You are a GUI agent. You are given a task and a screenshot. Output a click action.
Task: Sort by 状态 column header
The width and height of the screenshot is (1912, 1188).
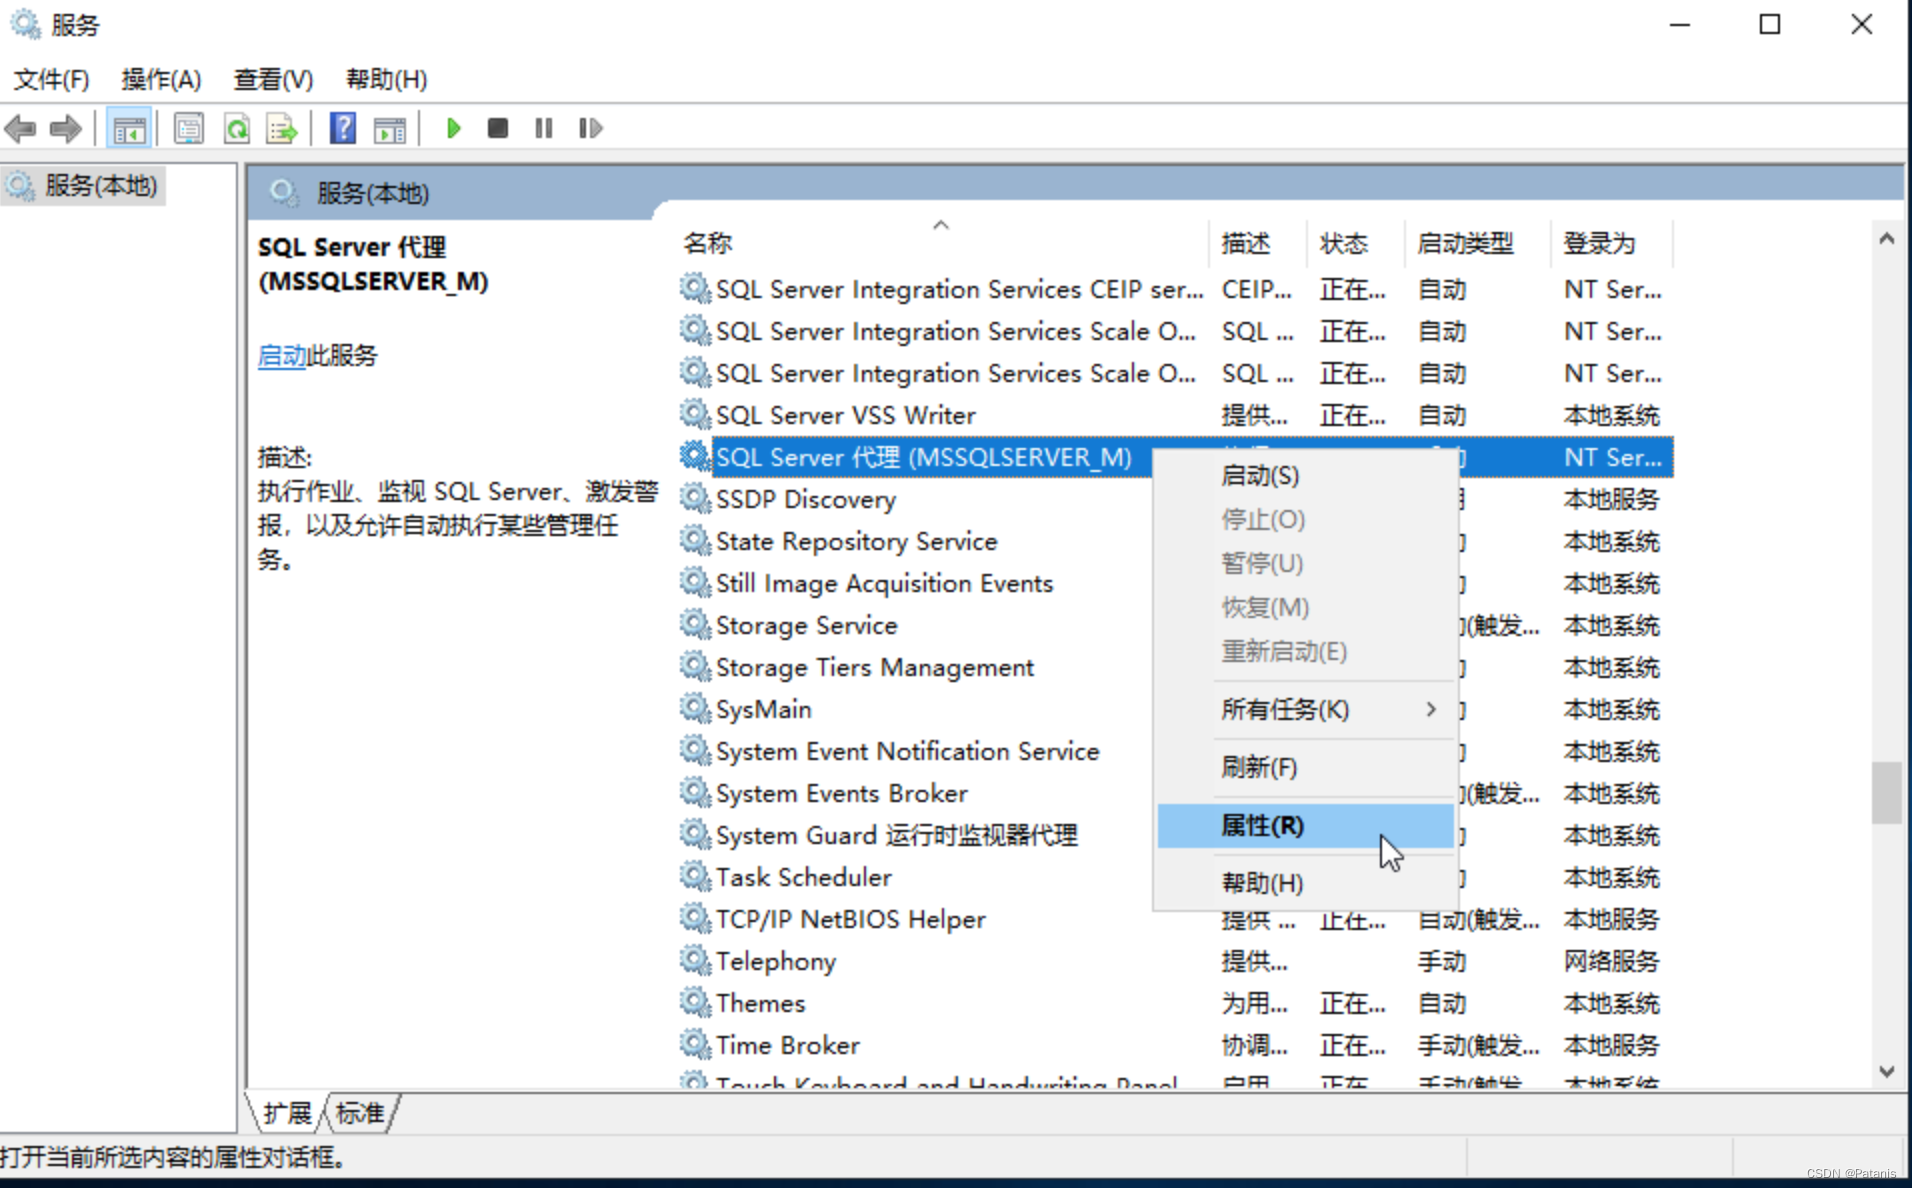(x=1356, y=243)
